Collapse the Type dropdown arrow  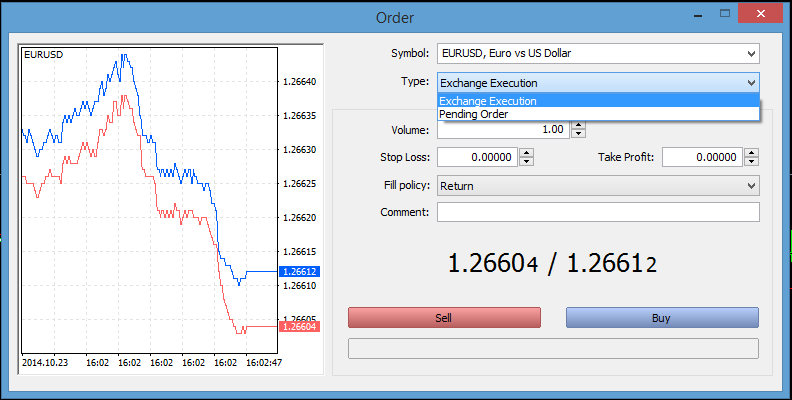pyautogui.click(x=751, y=83)
